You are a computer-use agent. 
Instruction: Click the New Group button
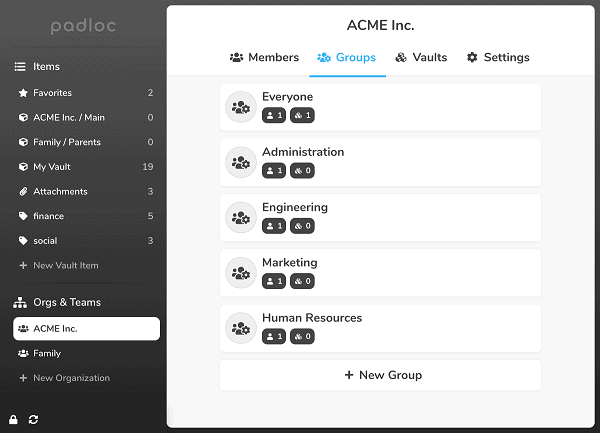(x=380, y=375)
